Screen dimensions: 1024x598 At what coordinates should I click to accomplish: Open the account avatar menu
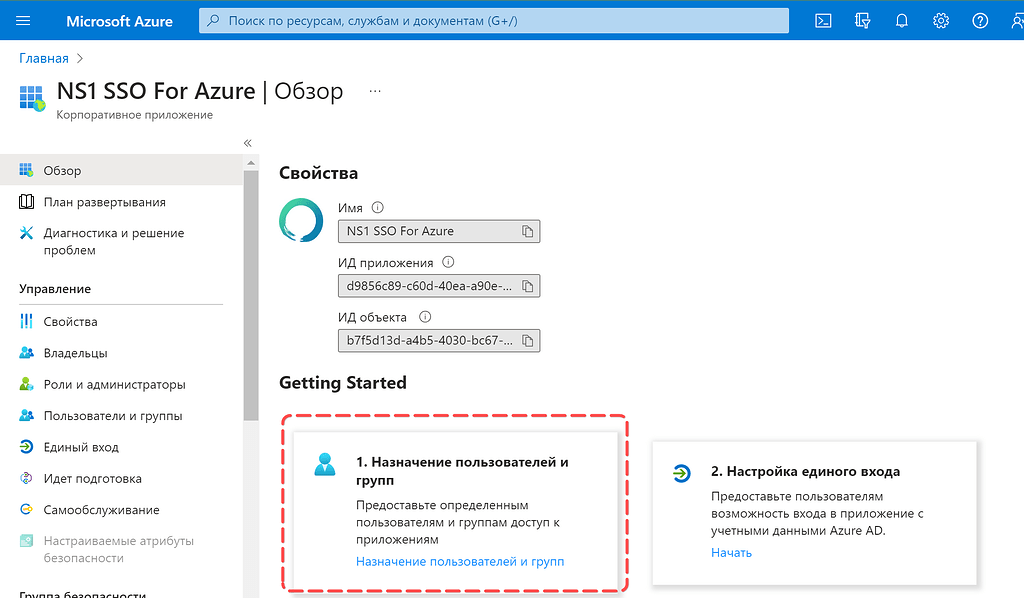click(x=1017, y=20)
